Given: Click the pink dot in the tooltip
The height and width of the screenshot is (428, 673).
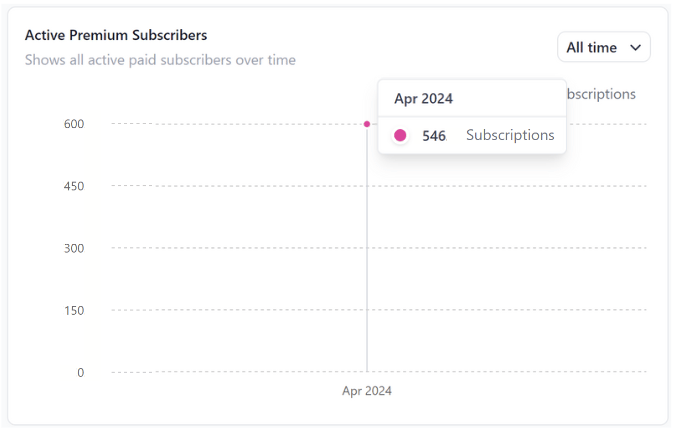Looking at the screenshot, I should (400, 135).
